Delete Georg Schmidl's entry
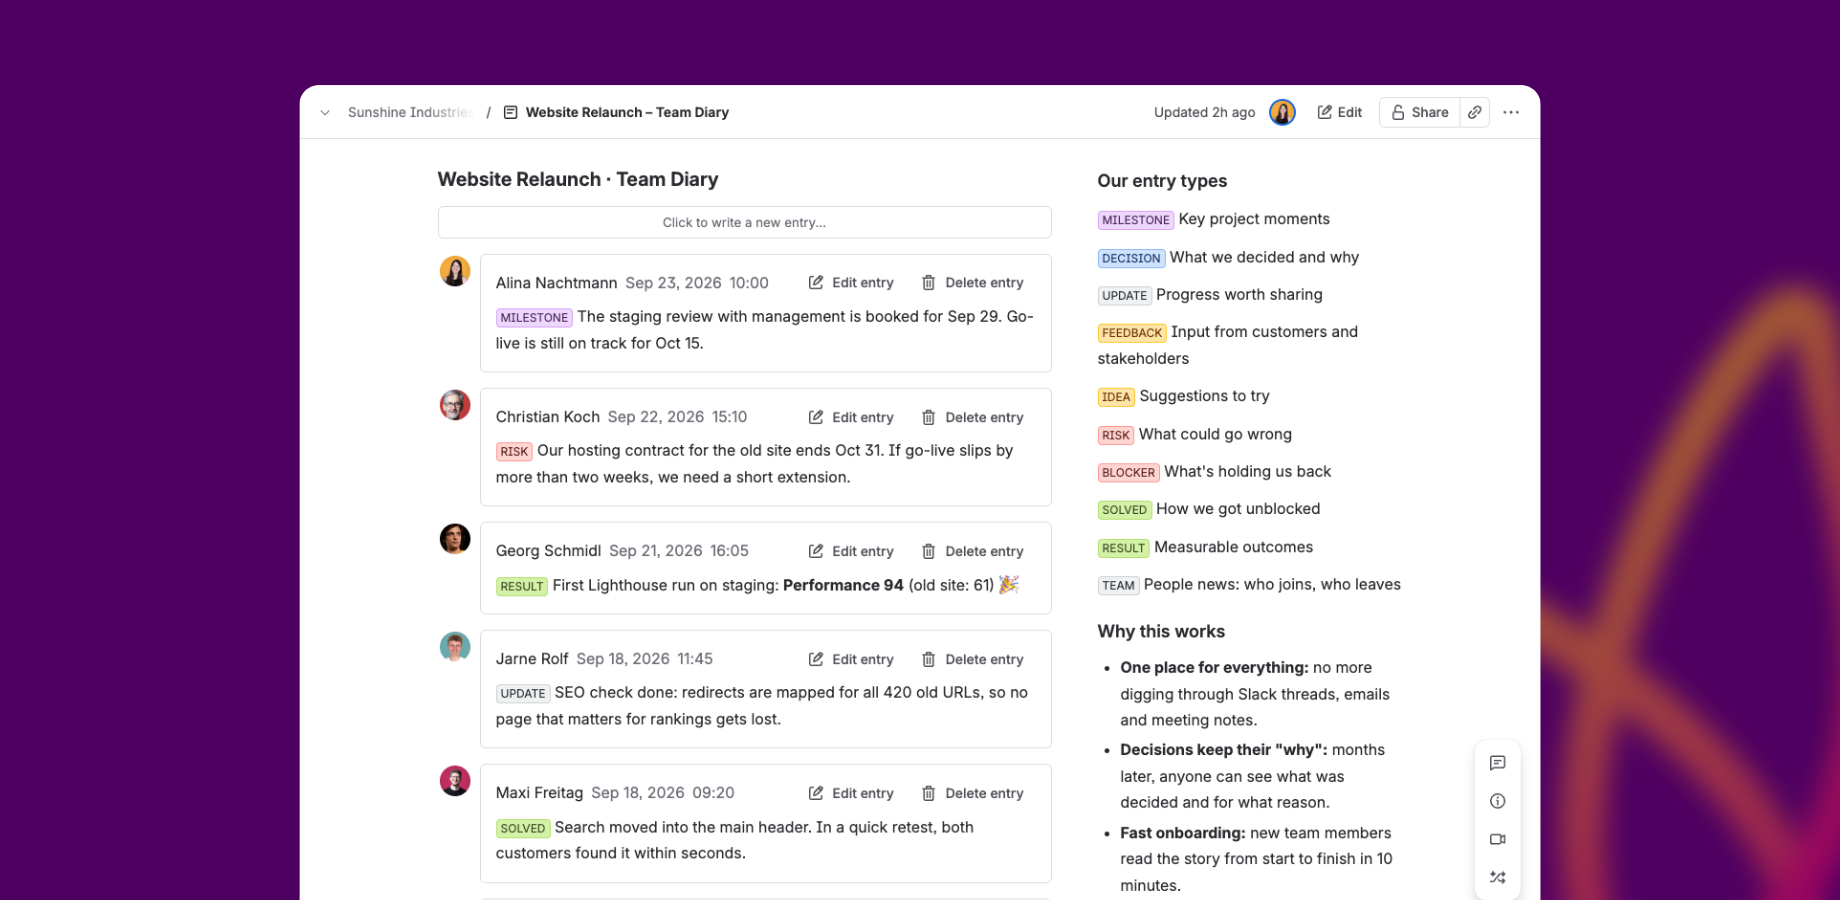This screenshot has height=900, width=1840. pos(972,551)
